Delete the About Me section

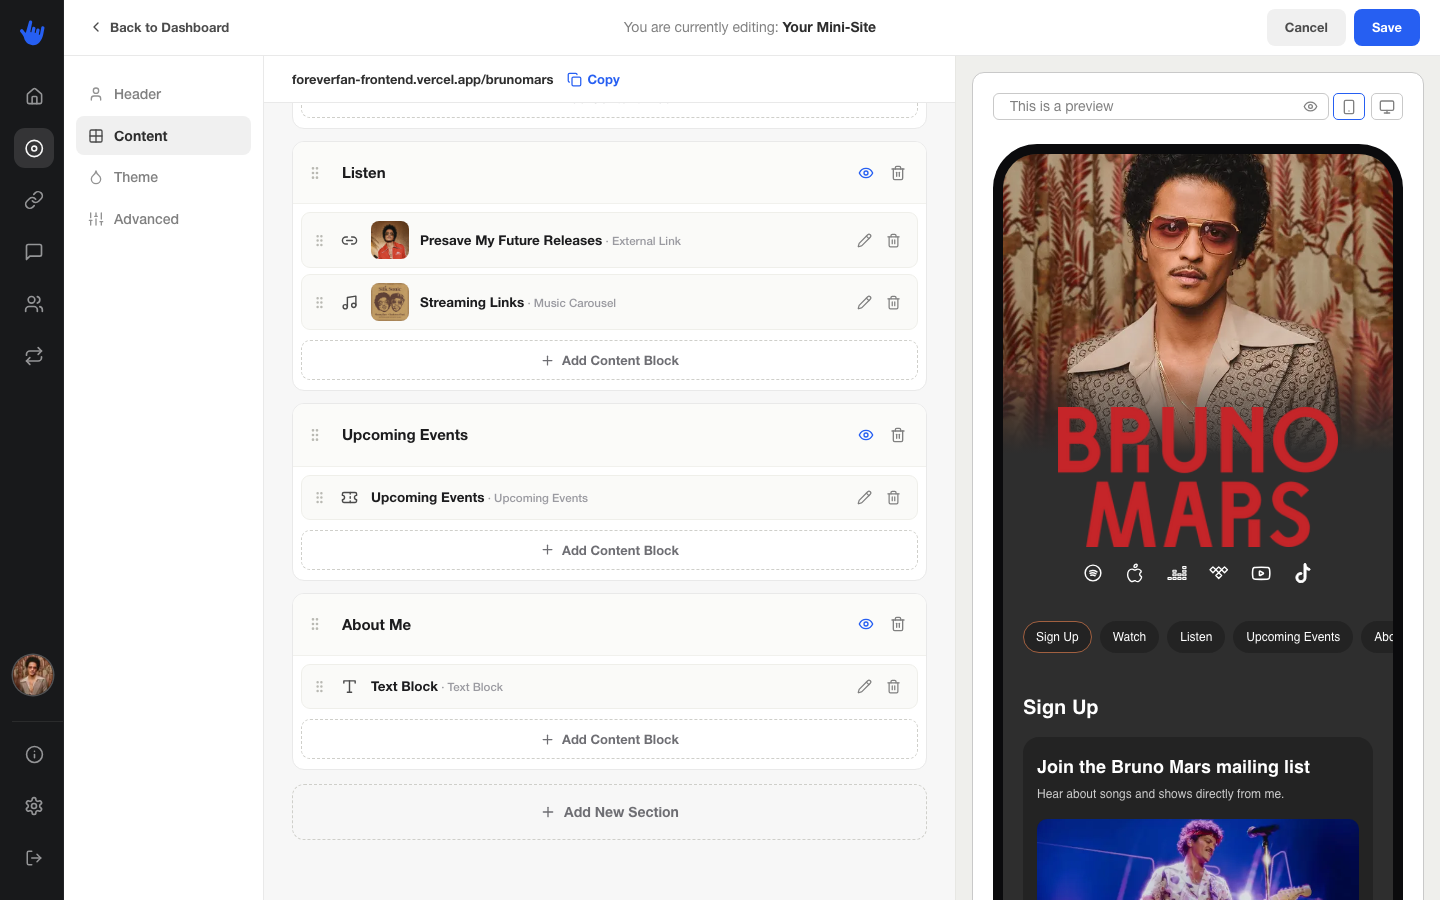pyautogui.click(x=898, y=624)
